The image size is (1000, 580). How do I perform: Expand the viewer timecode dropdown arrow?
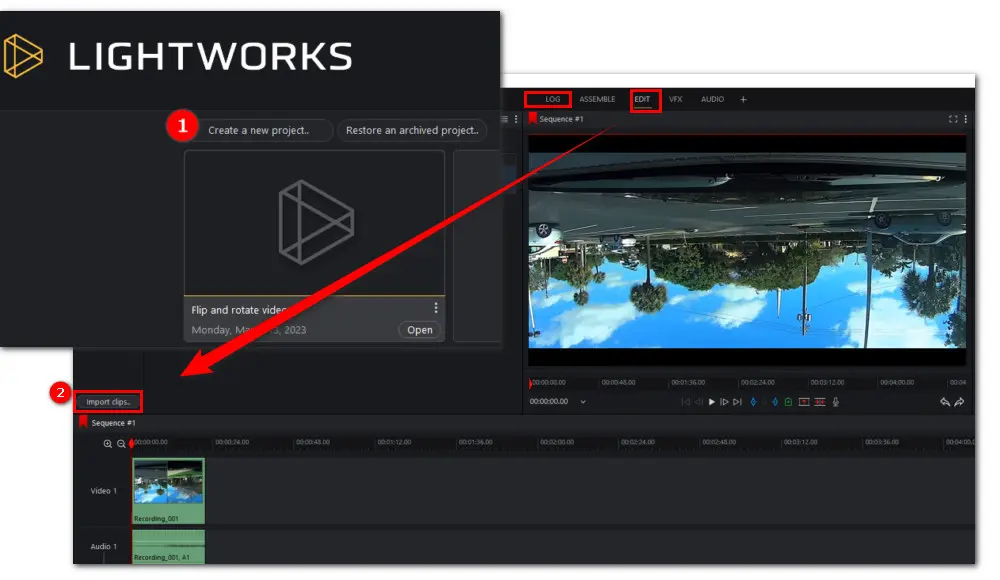pos(583,402)
